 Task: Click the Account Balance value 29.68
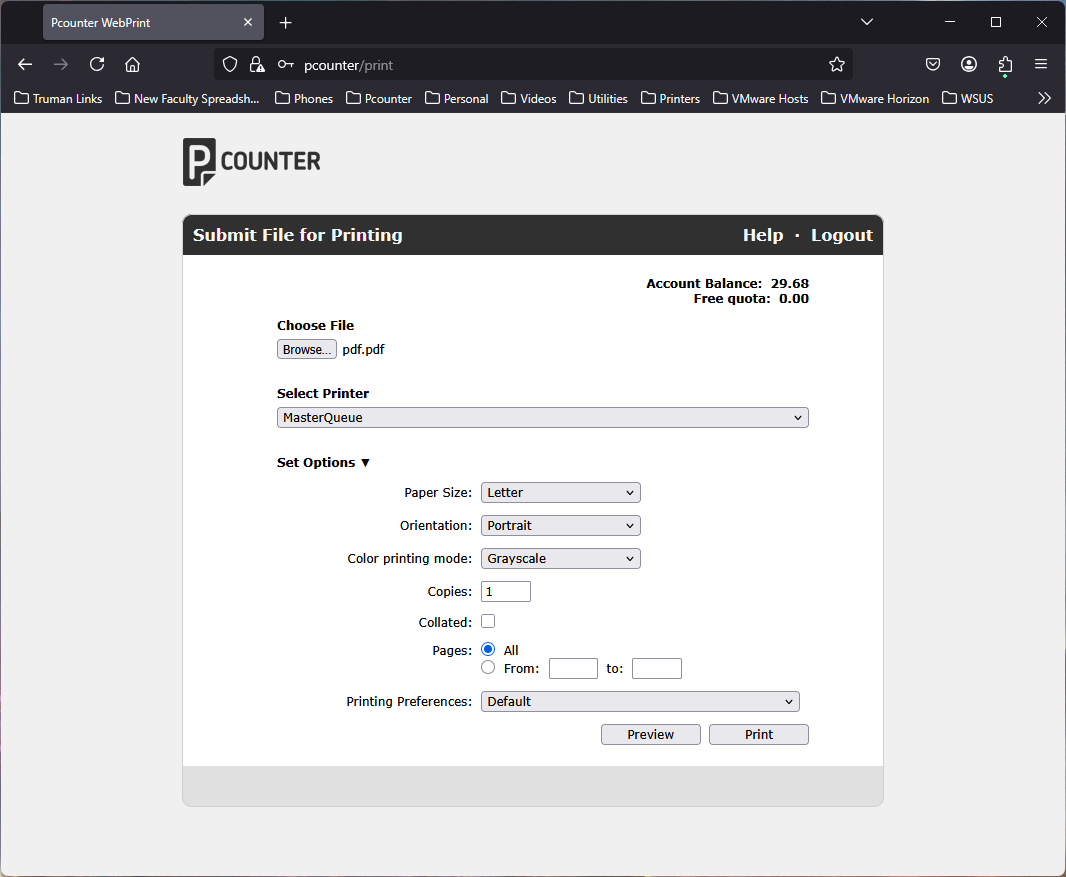(x=790, y=283)
